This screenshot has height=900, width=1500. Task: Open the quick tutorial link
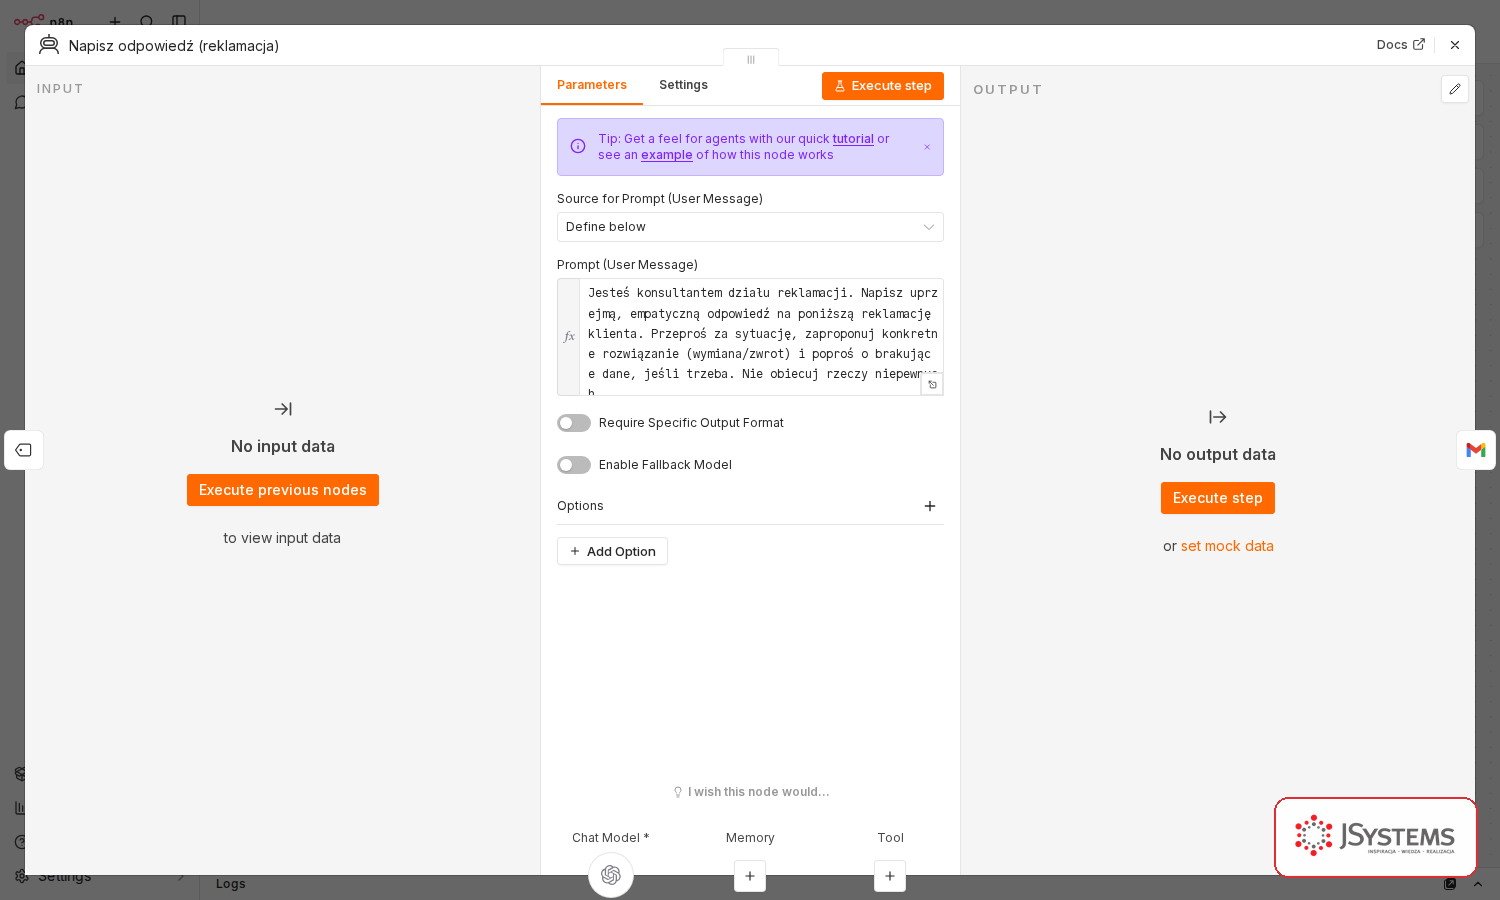(x=853, y=139)
